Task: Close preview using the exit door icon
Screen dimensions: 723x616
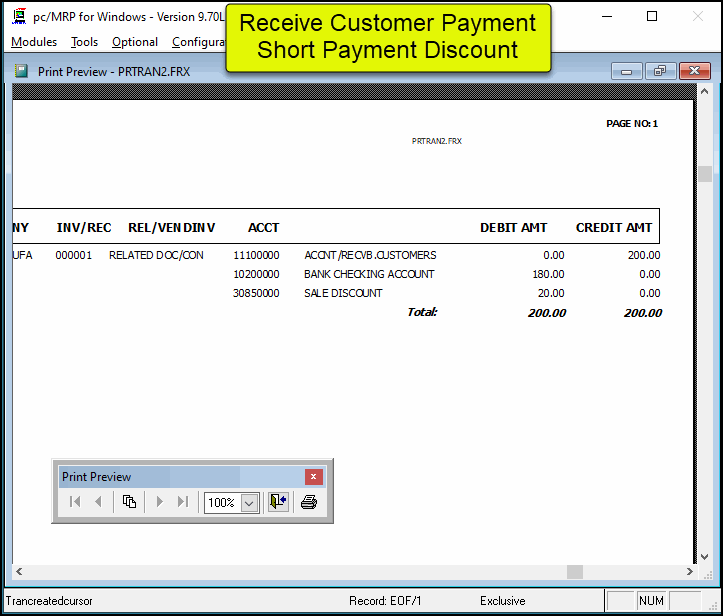Action: (277, 502)
